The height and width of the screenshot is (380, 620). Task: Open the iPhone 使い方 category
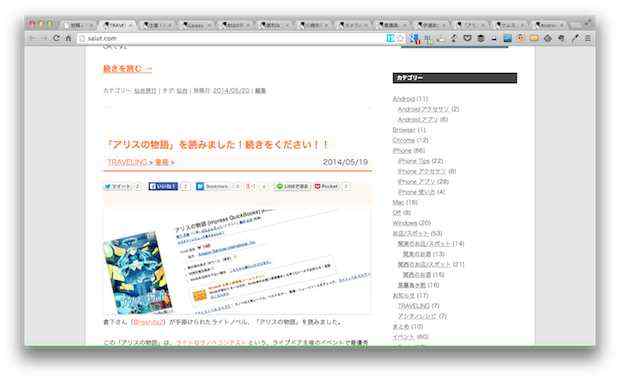[416, 192]
